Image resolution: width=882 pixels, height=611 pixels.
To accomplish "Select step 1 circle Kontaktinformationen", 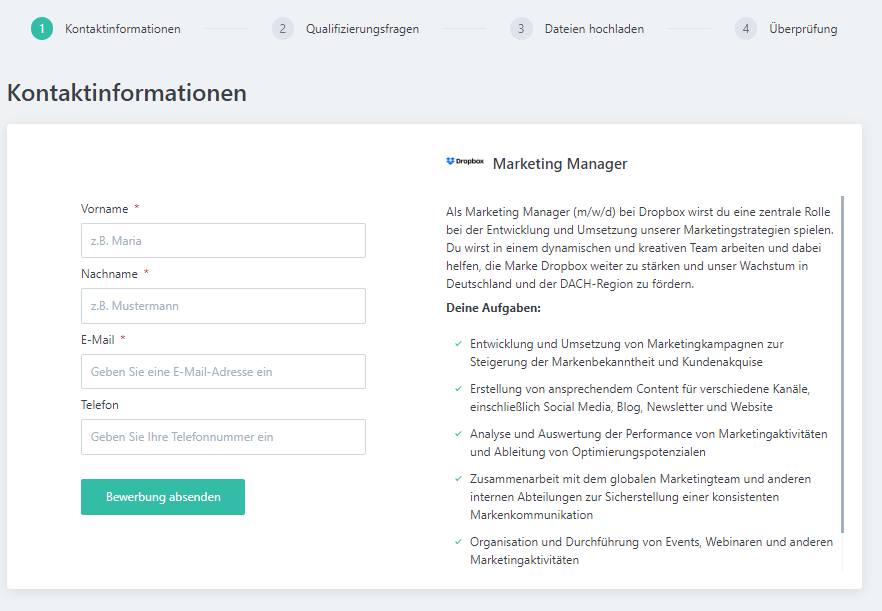I will [42, 29].
